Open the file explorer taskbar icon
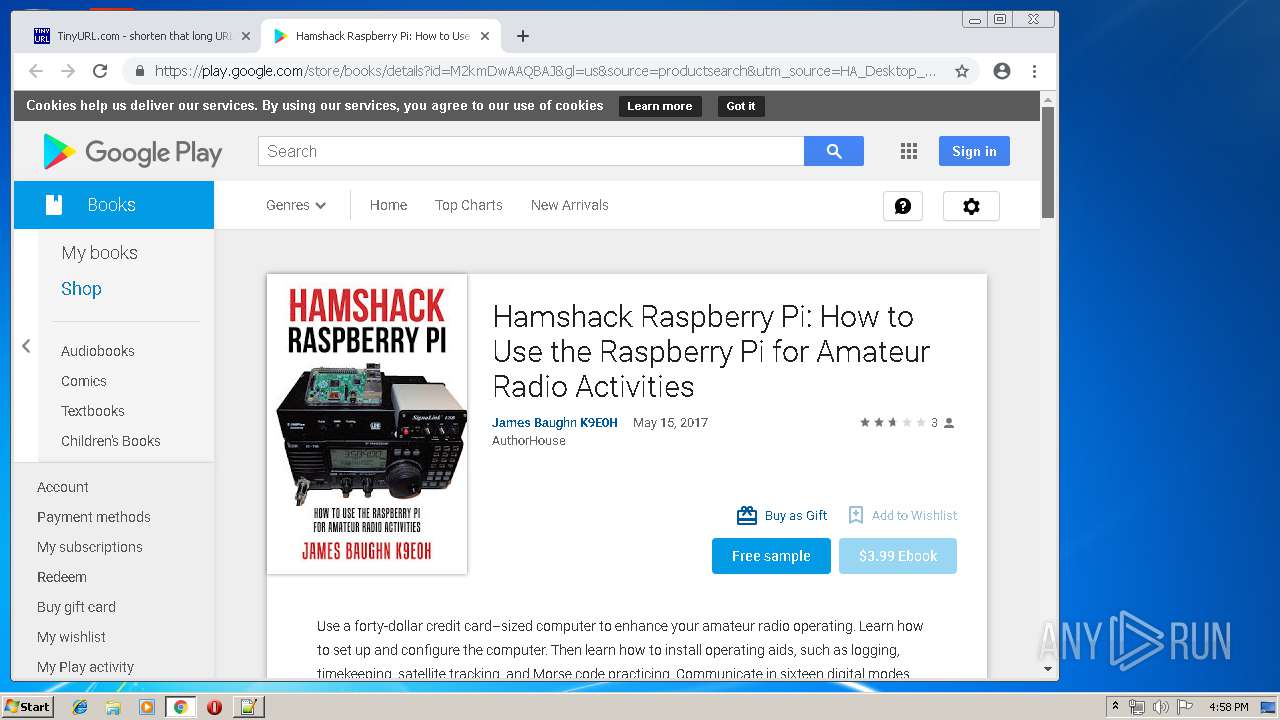1280x720 pixels. 113,707
